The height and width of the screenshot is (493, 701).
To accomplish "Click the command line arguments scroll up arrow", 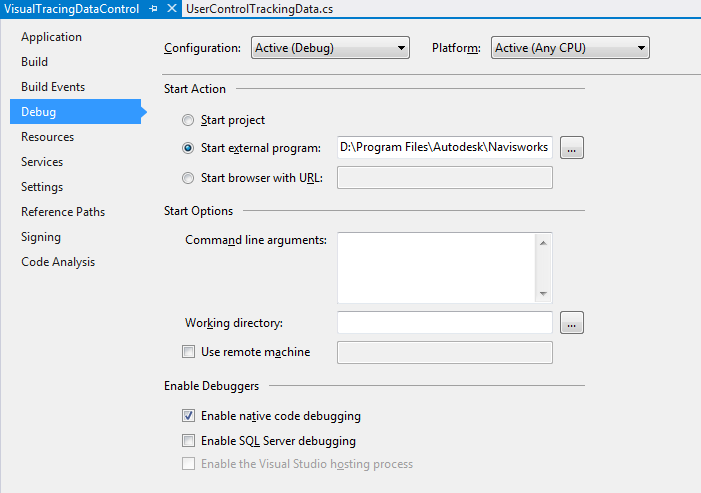I will click(543, 242).
